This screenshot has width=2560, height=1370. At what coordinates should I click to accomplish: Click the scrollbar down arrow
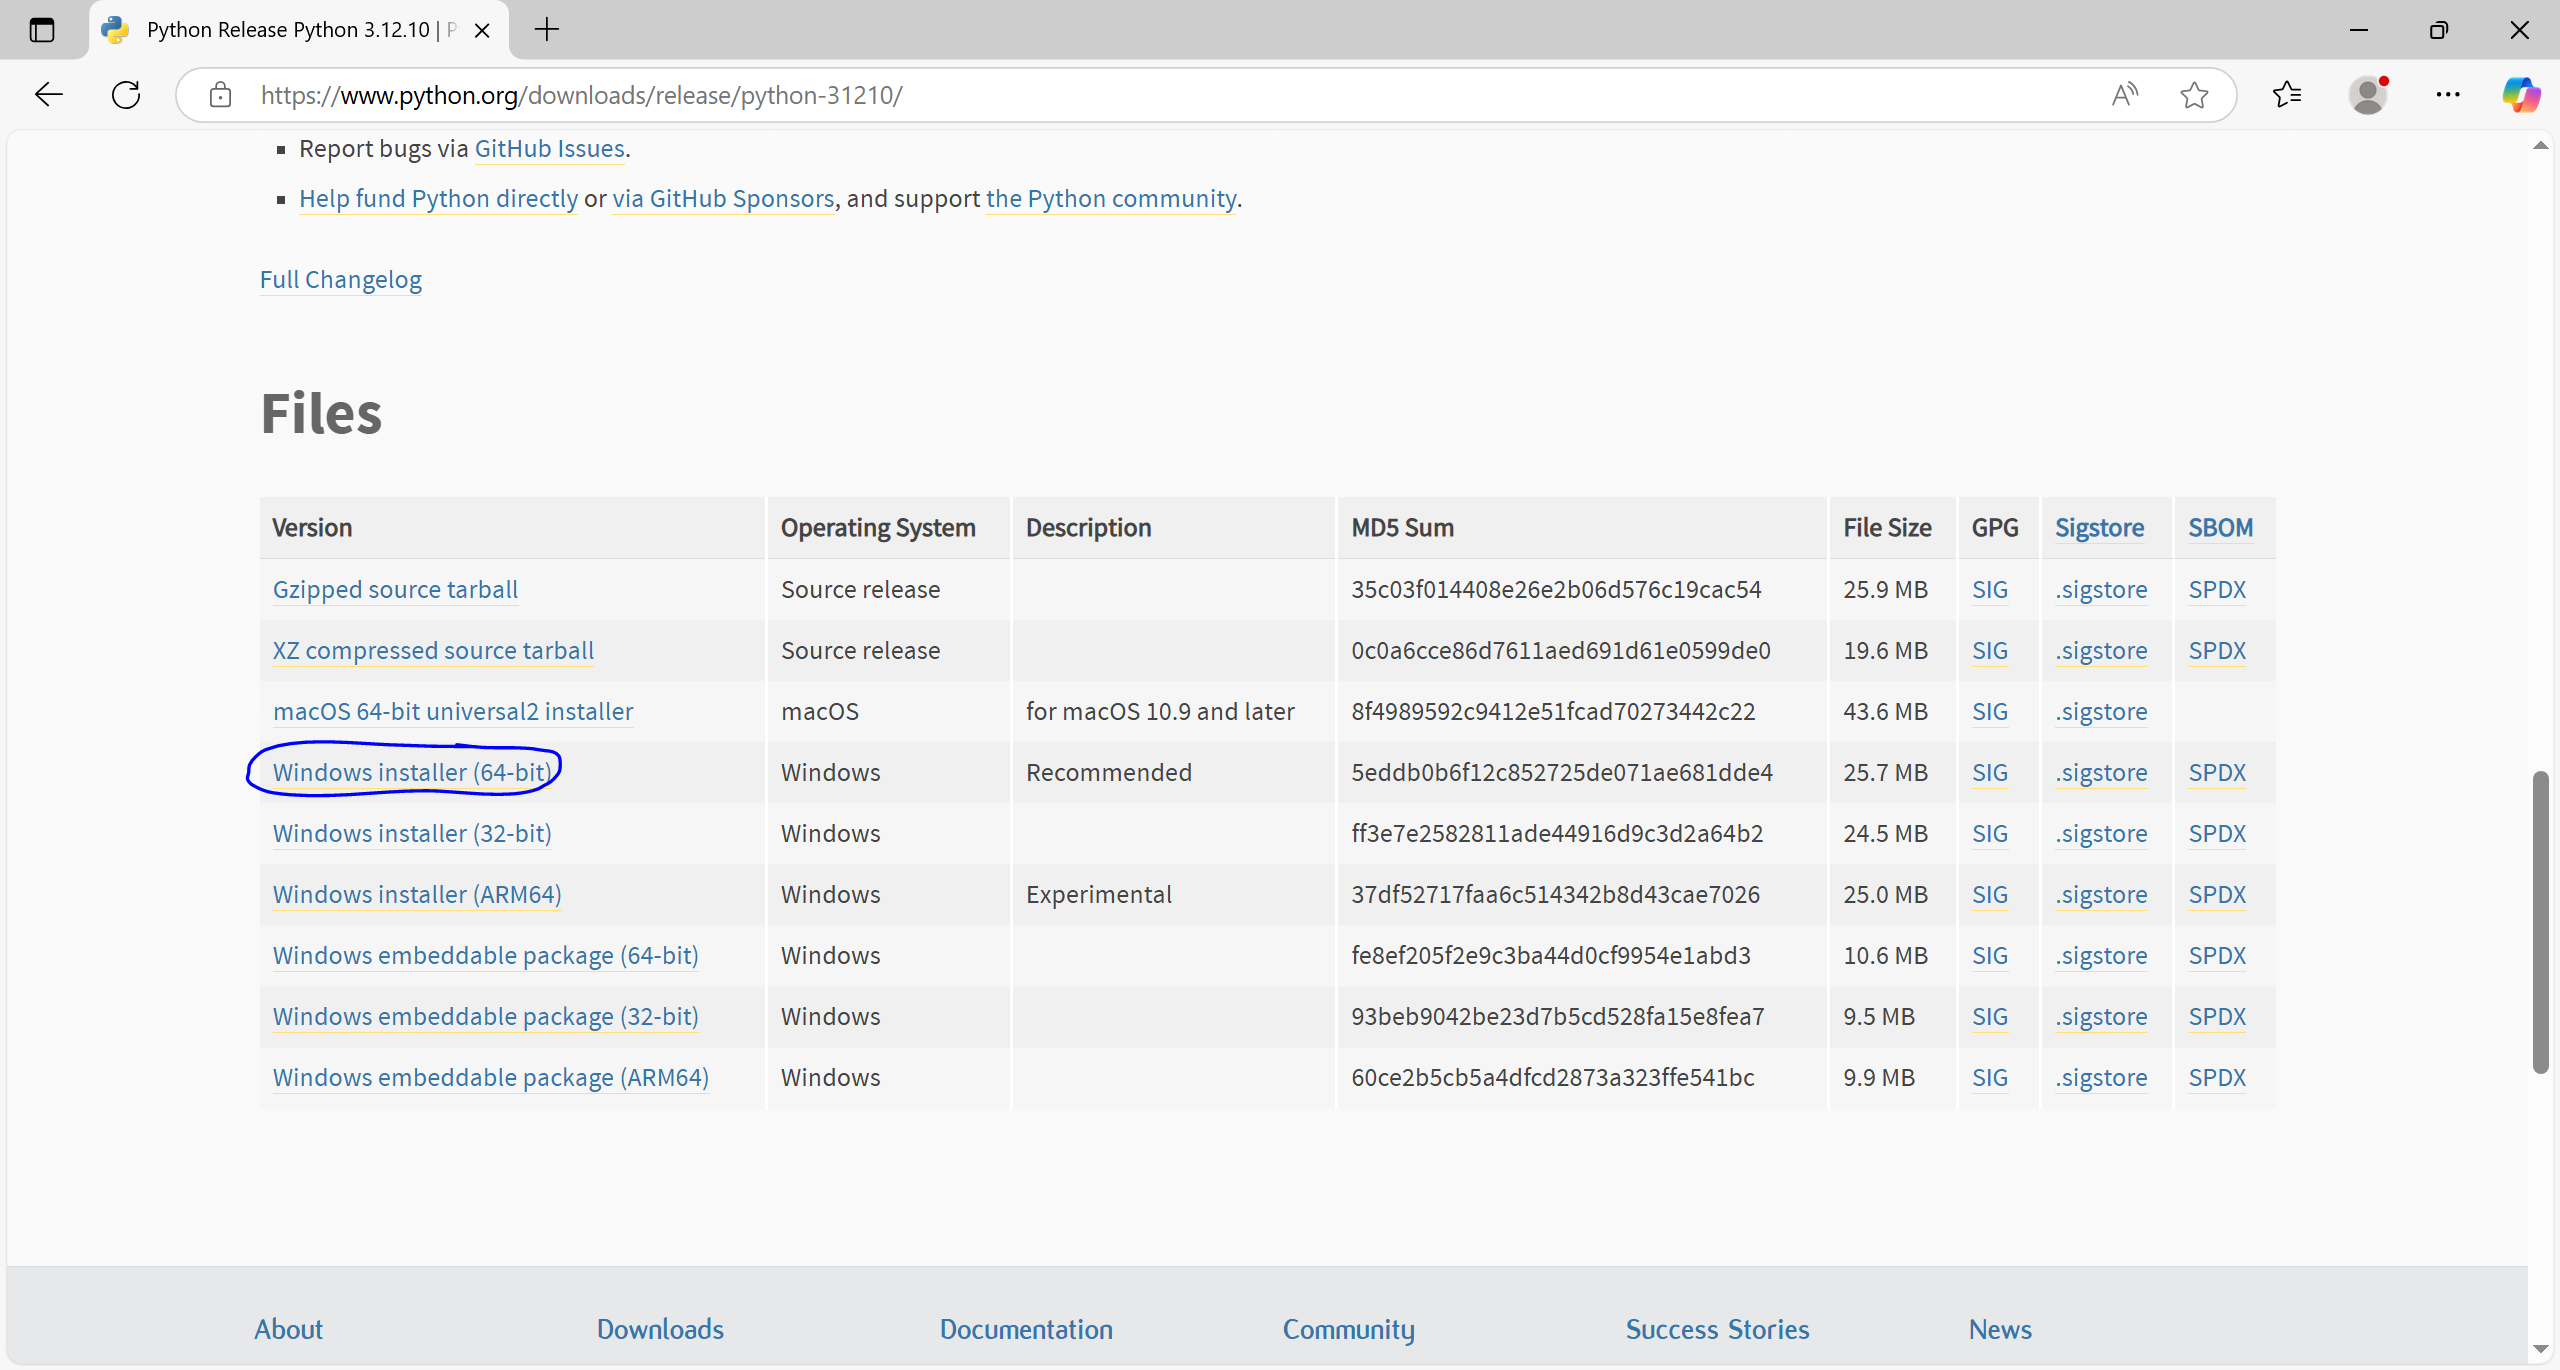[x=2541, y=1350]
